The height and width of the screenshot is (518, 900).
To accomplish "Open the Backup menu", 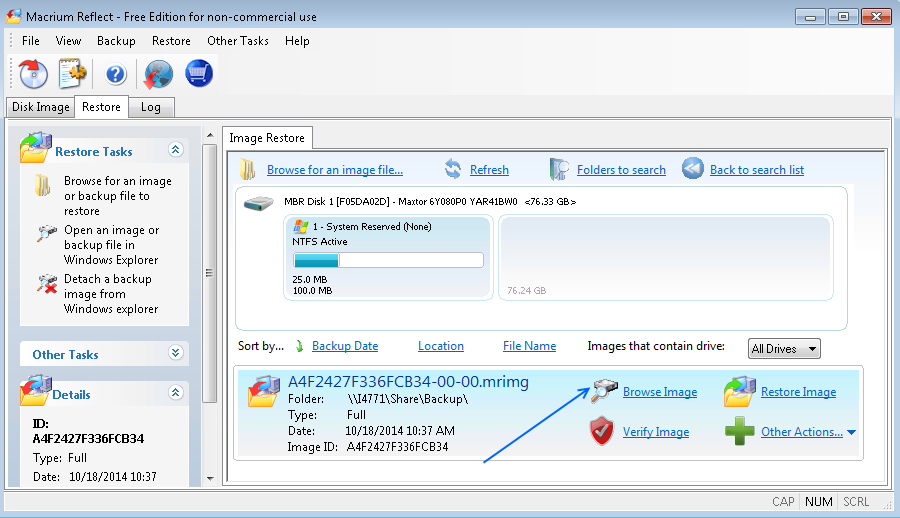I will point(116,41).
